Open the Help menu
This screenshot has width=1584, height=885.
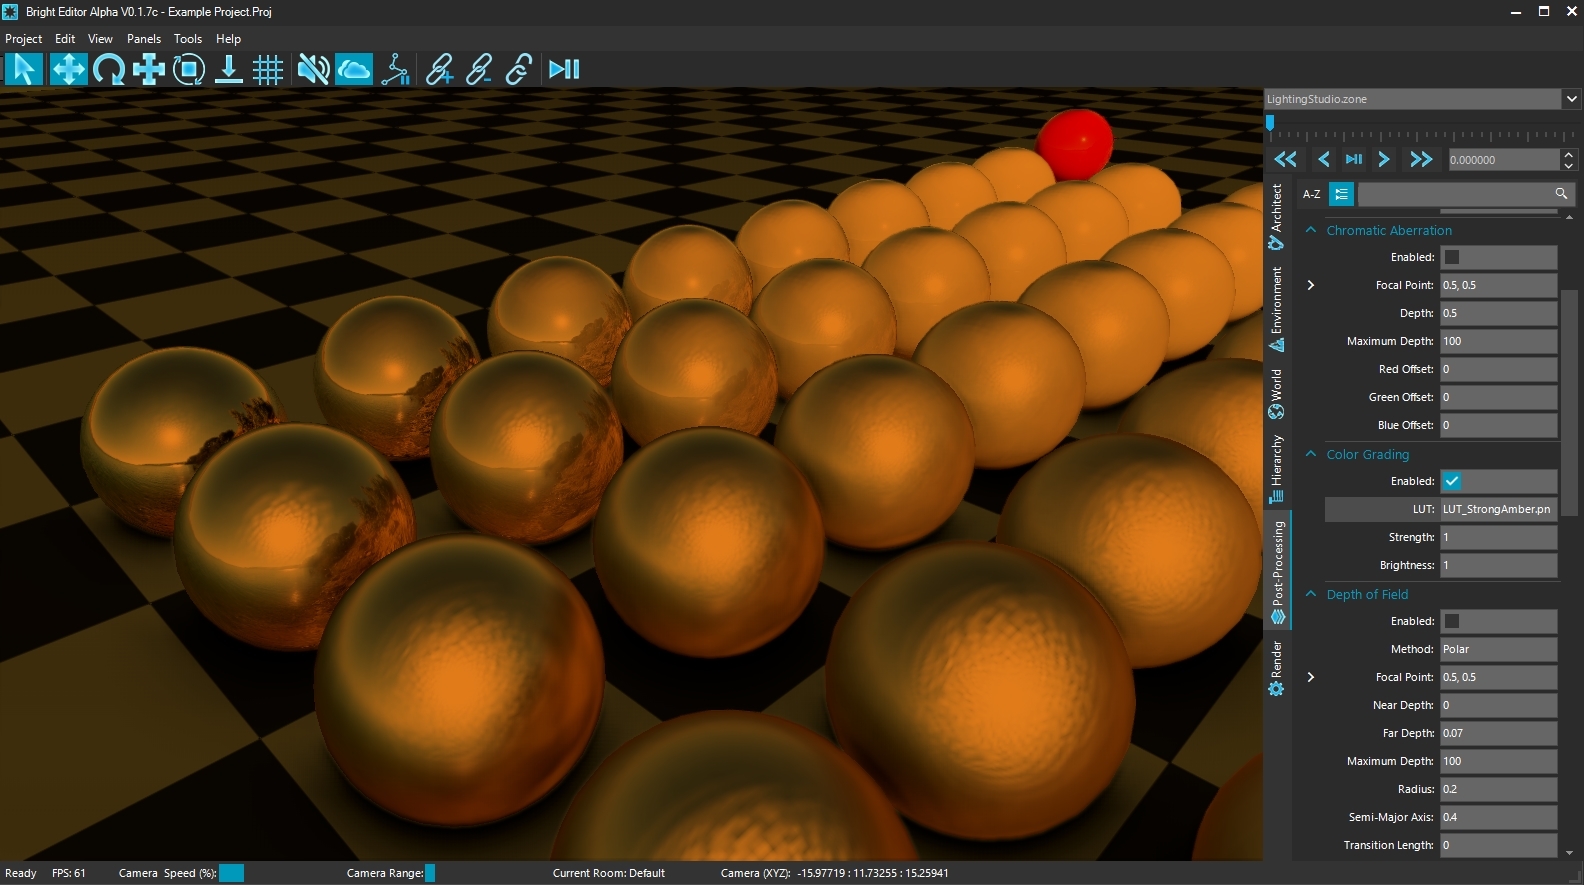point(228,39)
